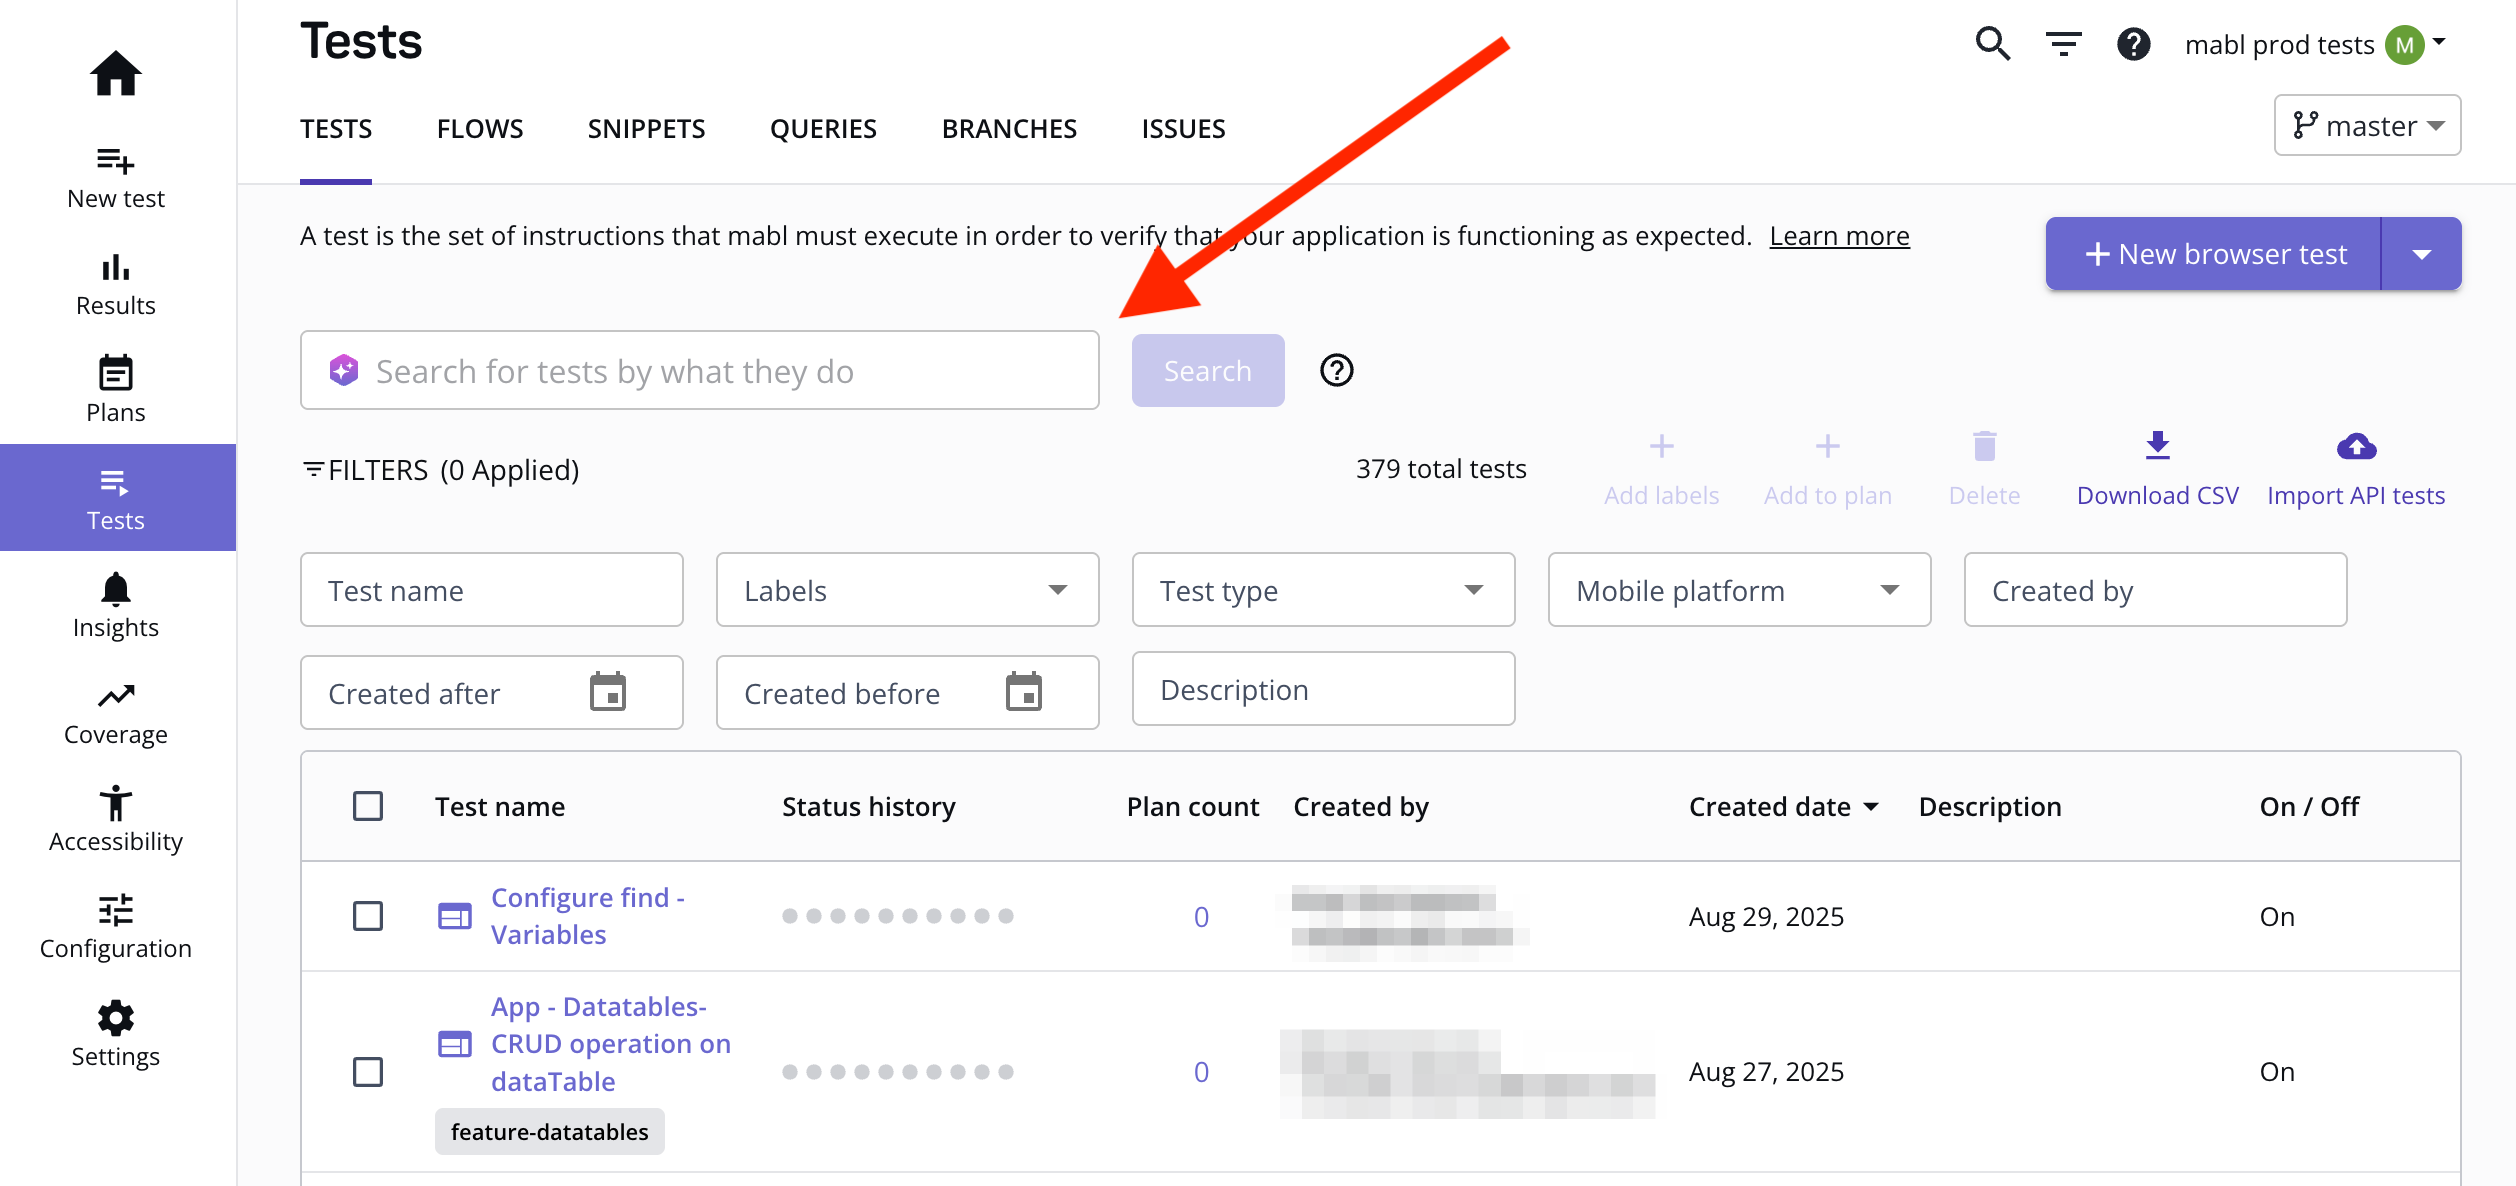Expand the New browser test arrow menu
This screenshot has height=1186, width=2516.
2421,254
